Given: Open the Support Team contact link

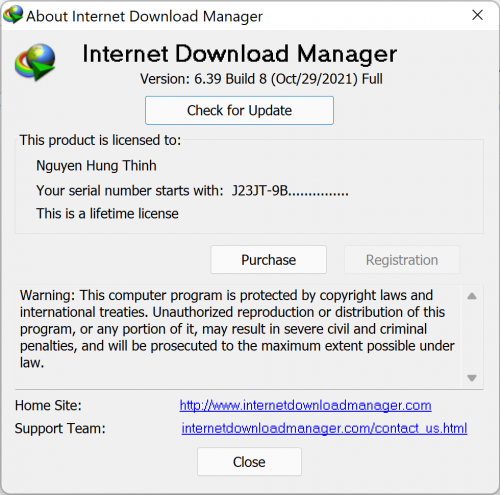Looking at the screenshot, I should (324, 428).
